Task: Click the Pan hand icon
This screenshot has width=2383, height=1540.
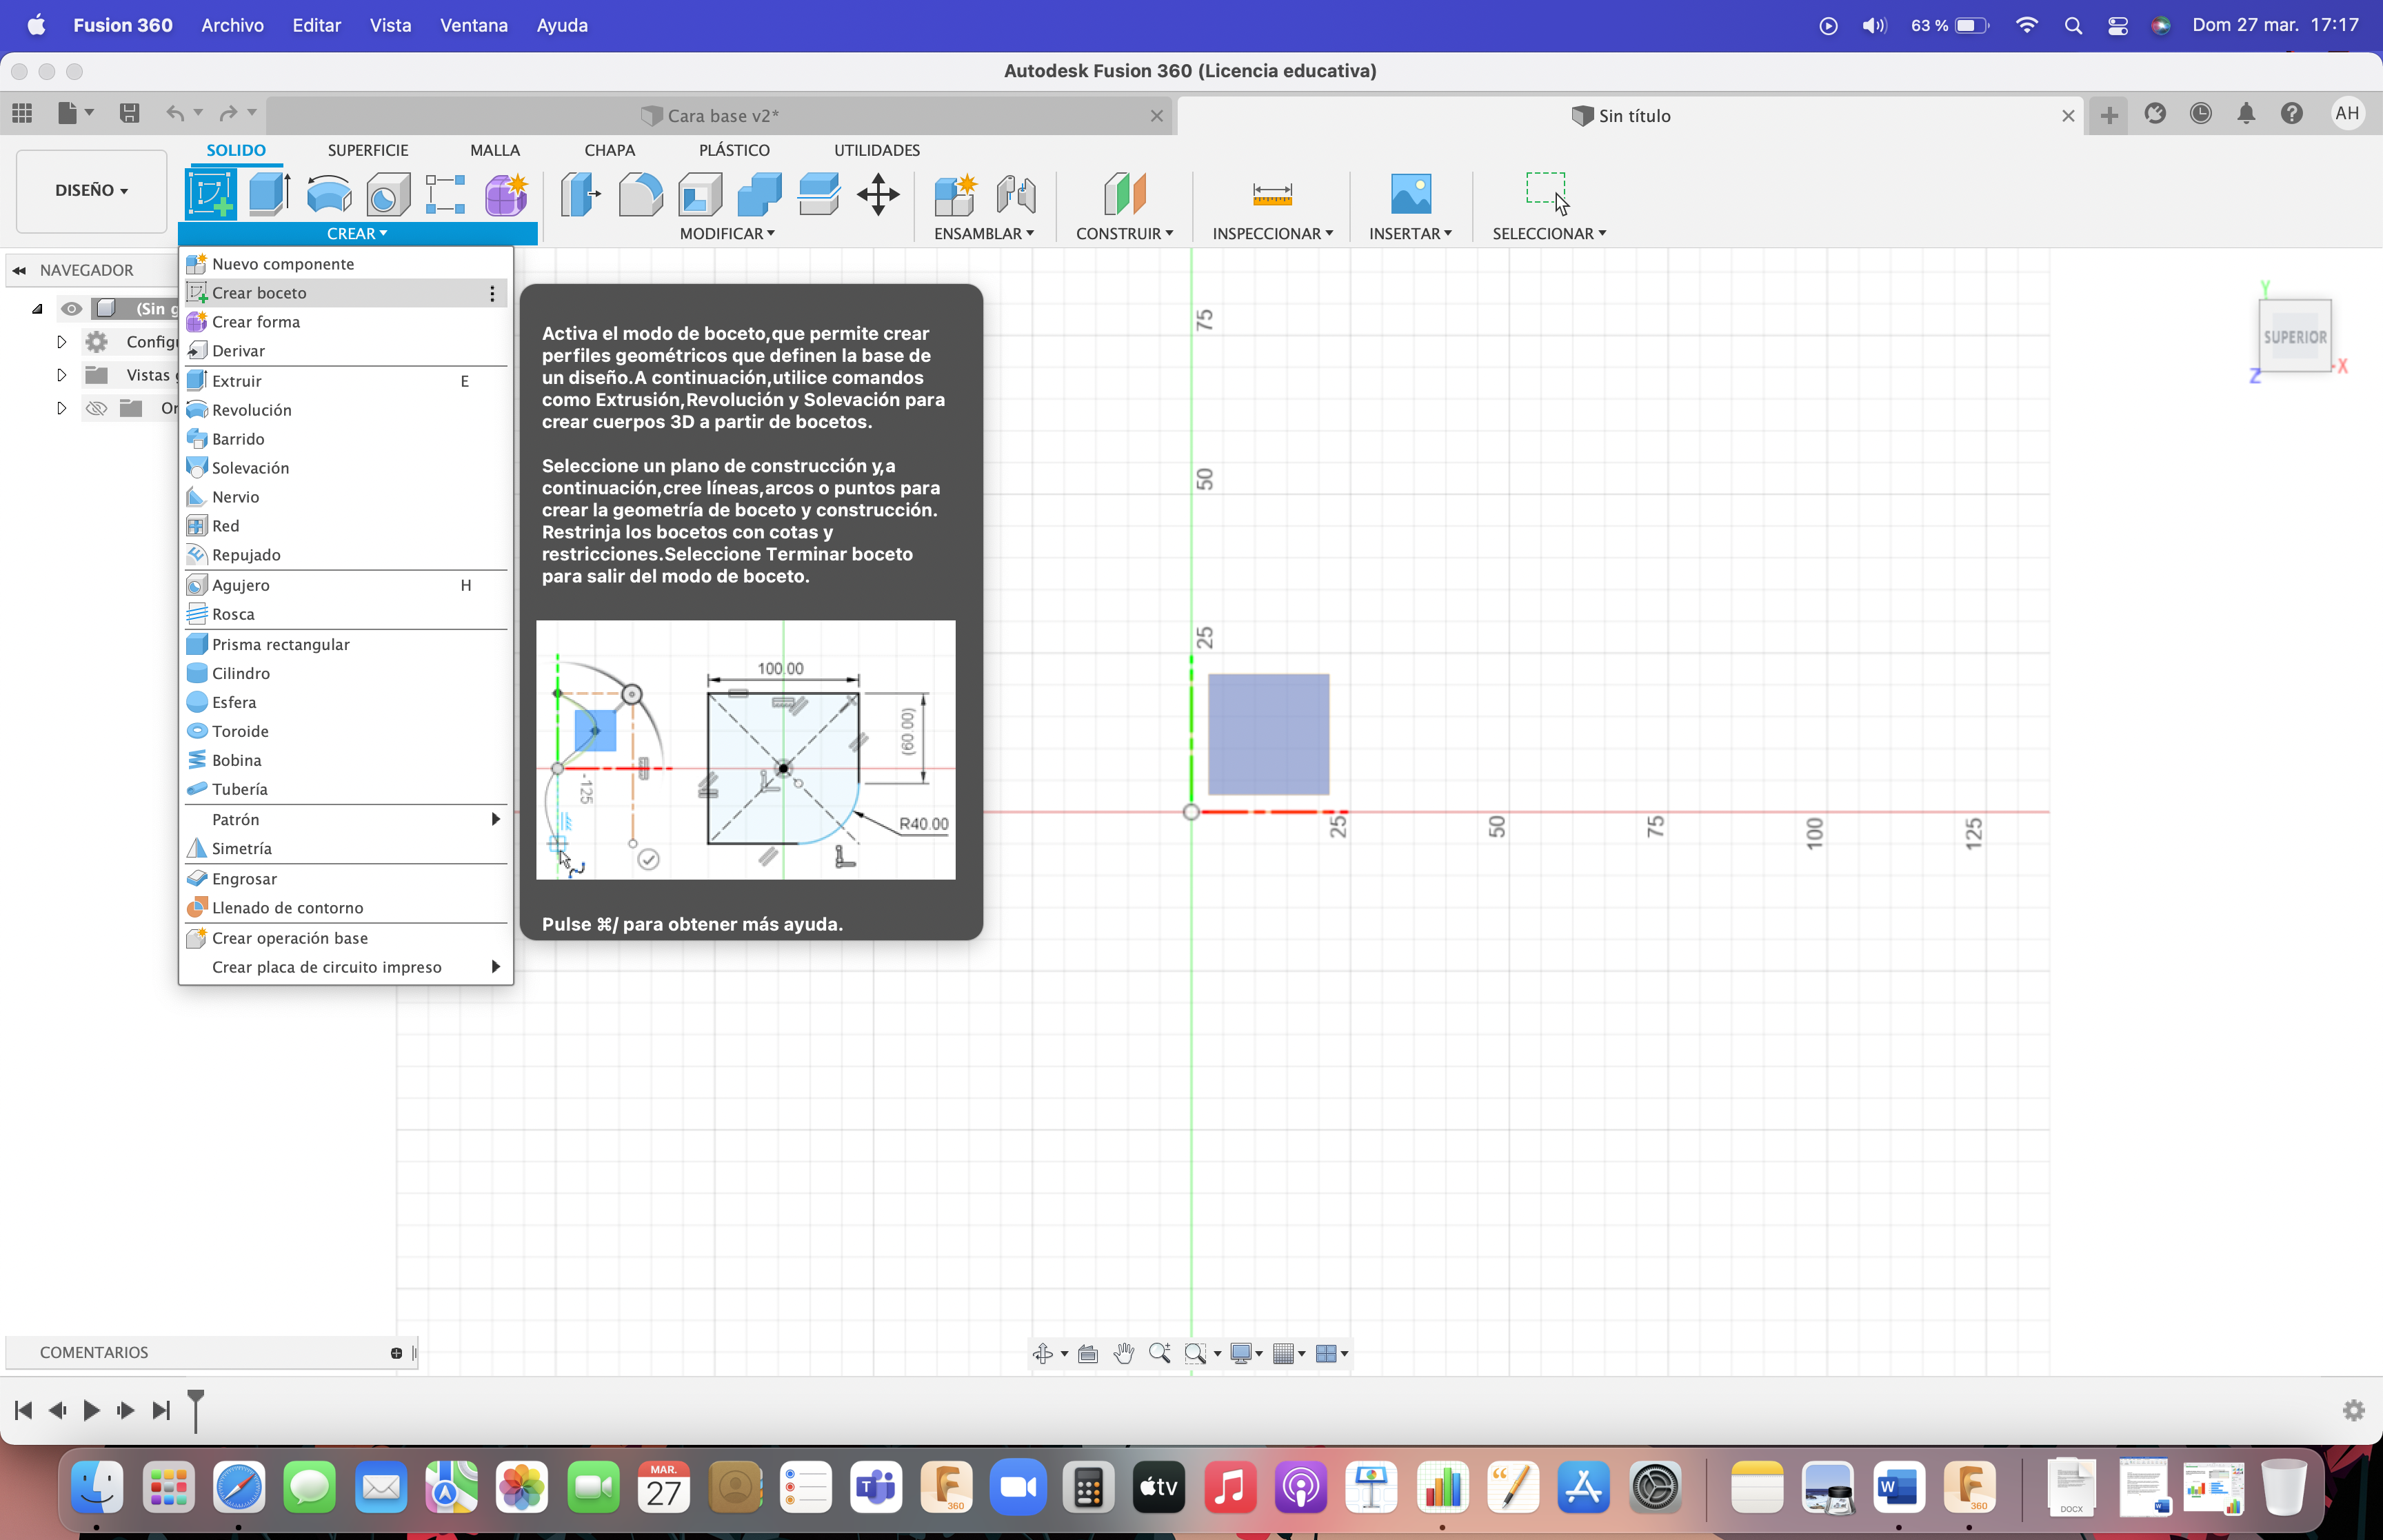Action: tap(1124, 1353)
